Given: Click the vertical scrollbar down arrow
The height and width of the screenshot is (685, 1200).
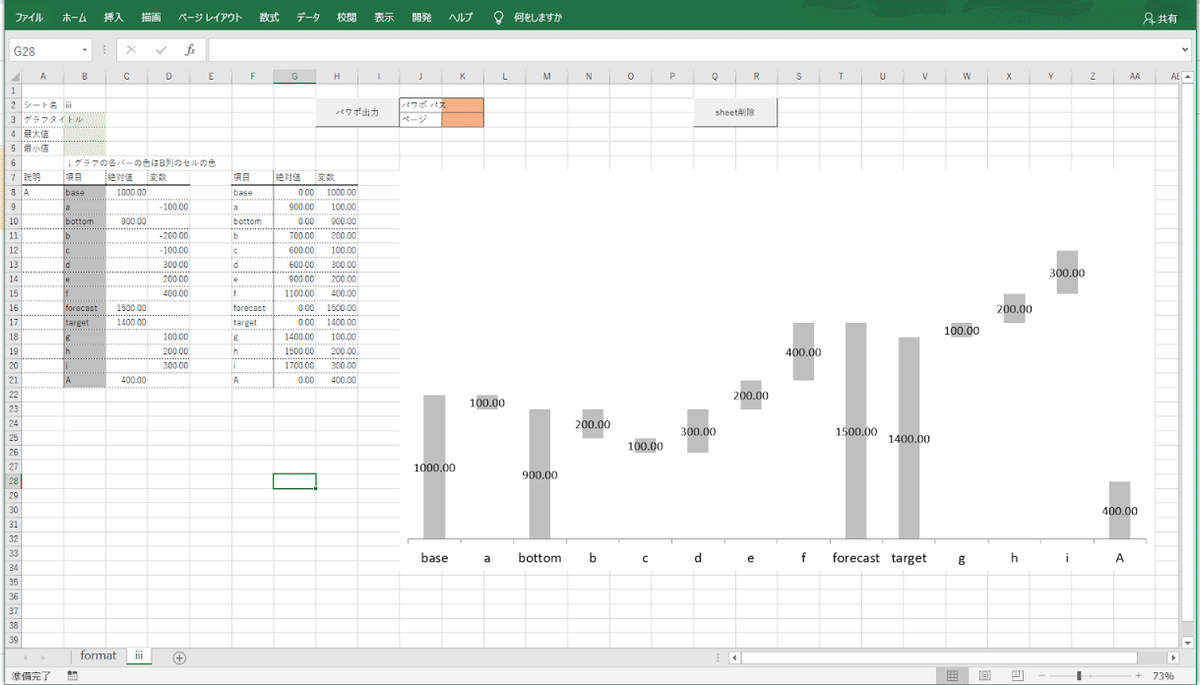Looking at the screenshot, I should point(1188,642).
